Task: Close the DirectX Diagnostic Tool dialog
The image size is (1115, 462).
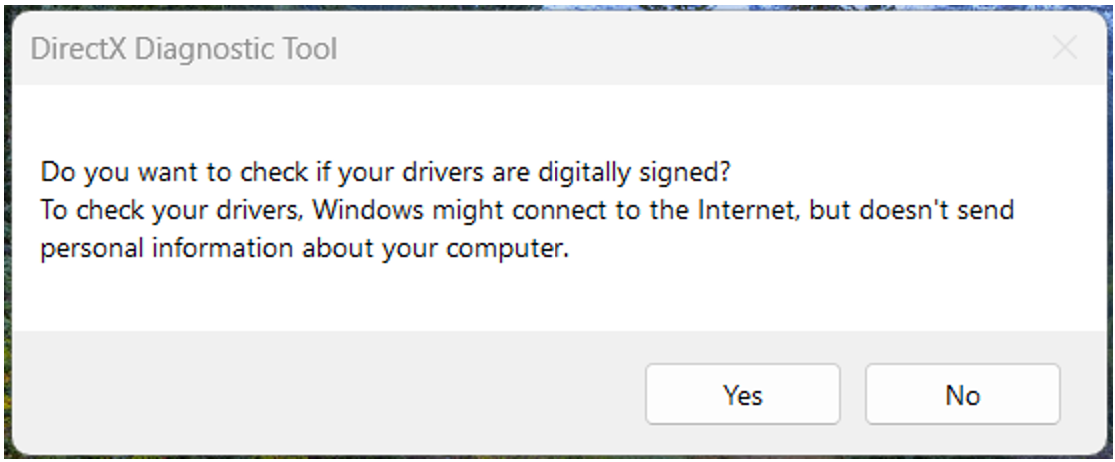Action: [1065, 48]
